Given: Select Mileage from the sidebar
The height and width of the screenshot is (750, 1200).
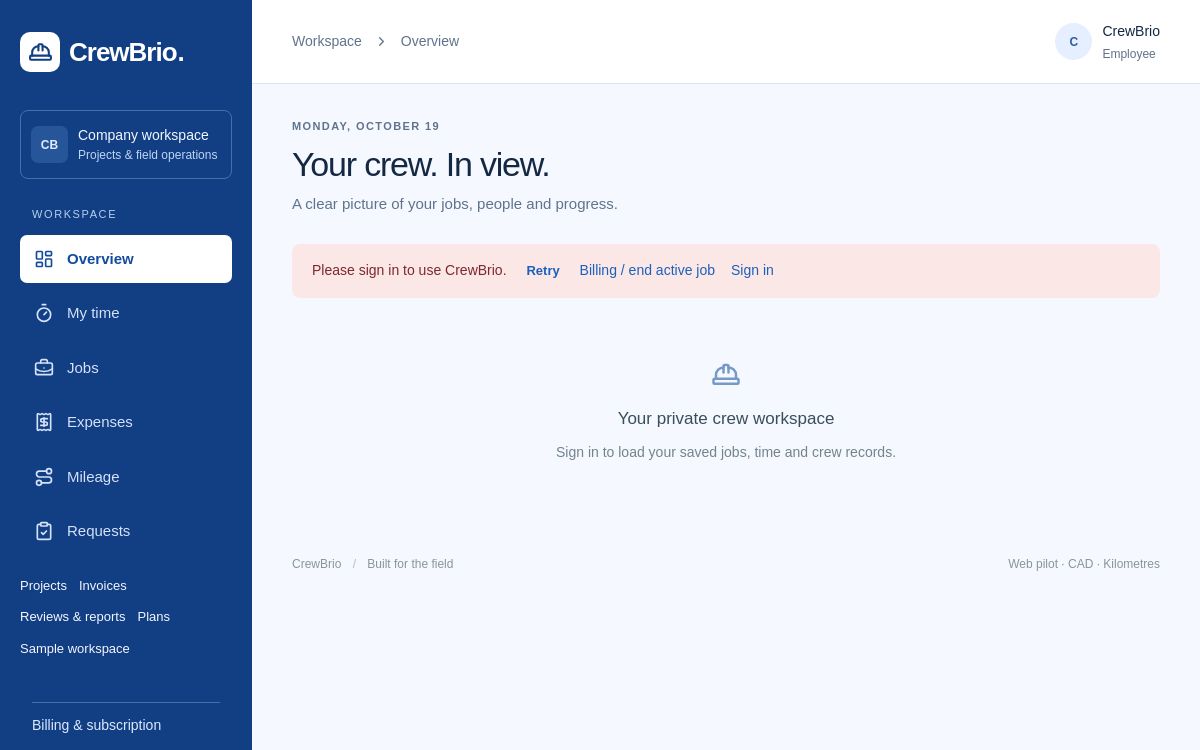Looking at the screenshot, I should pos(126,476).
